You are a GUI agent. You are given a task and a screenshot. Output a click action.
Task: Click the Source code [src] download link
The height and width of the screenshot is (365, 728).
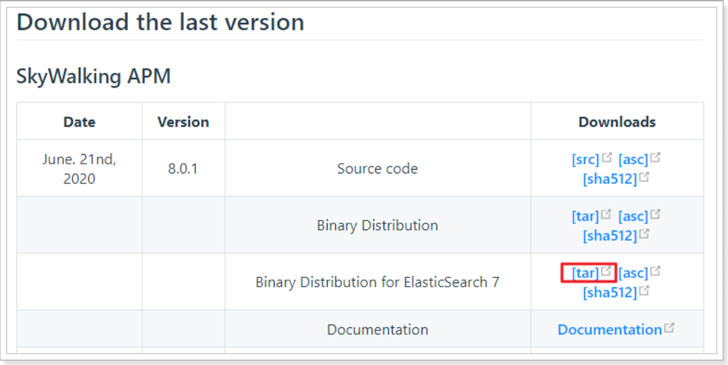pos(585,159)
